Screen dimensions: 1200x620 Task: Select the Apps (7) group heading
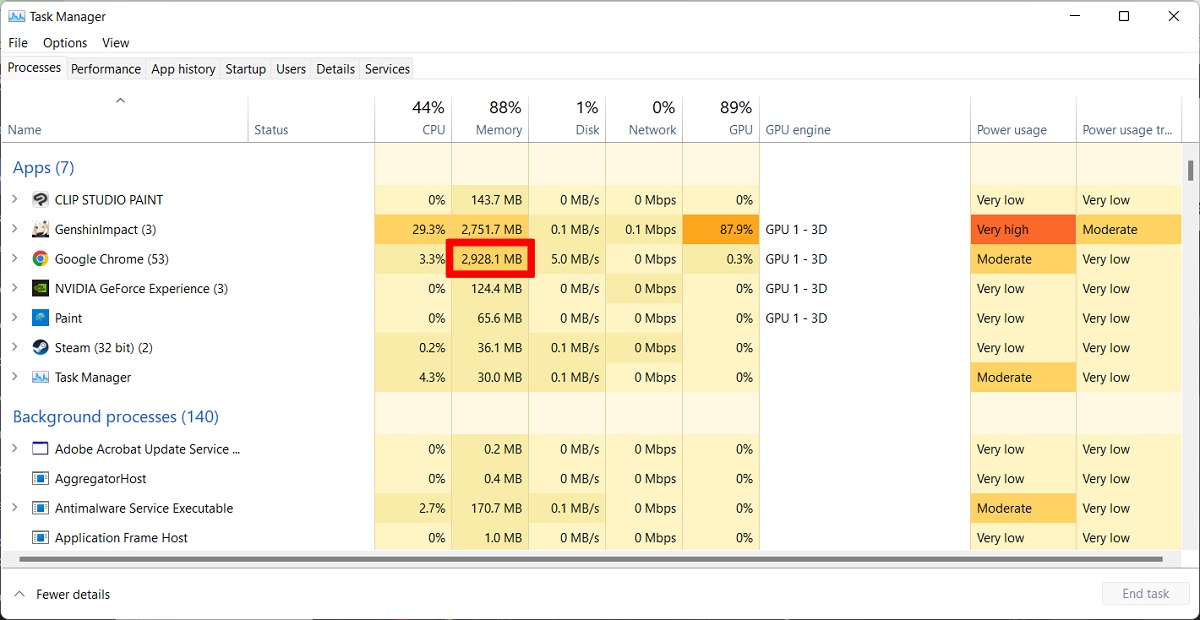tap(43, 168)
